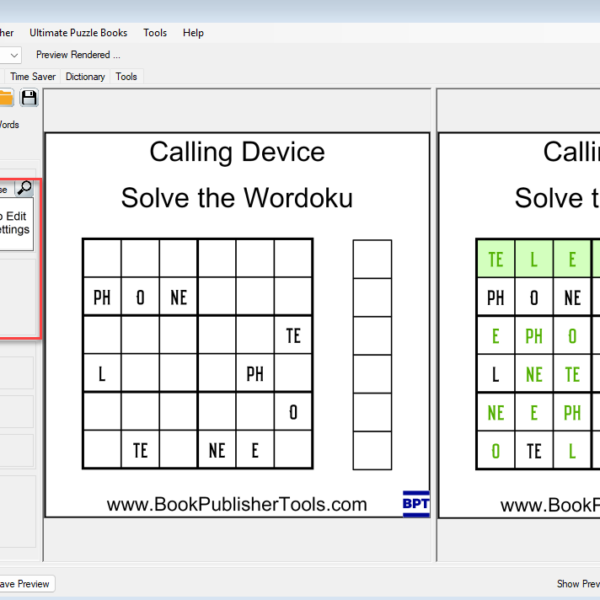600x600 pixels.
Task: Click the Show Preview button
Action: 577,584
